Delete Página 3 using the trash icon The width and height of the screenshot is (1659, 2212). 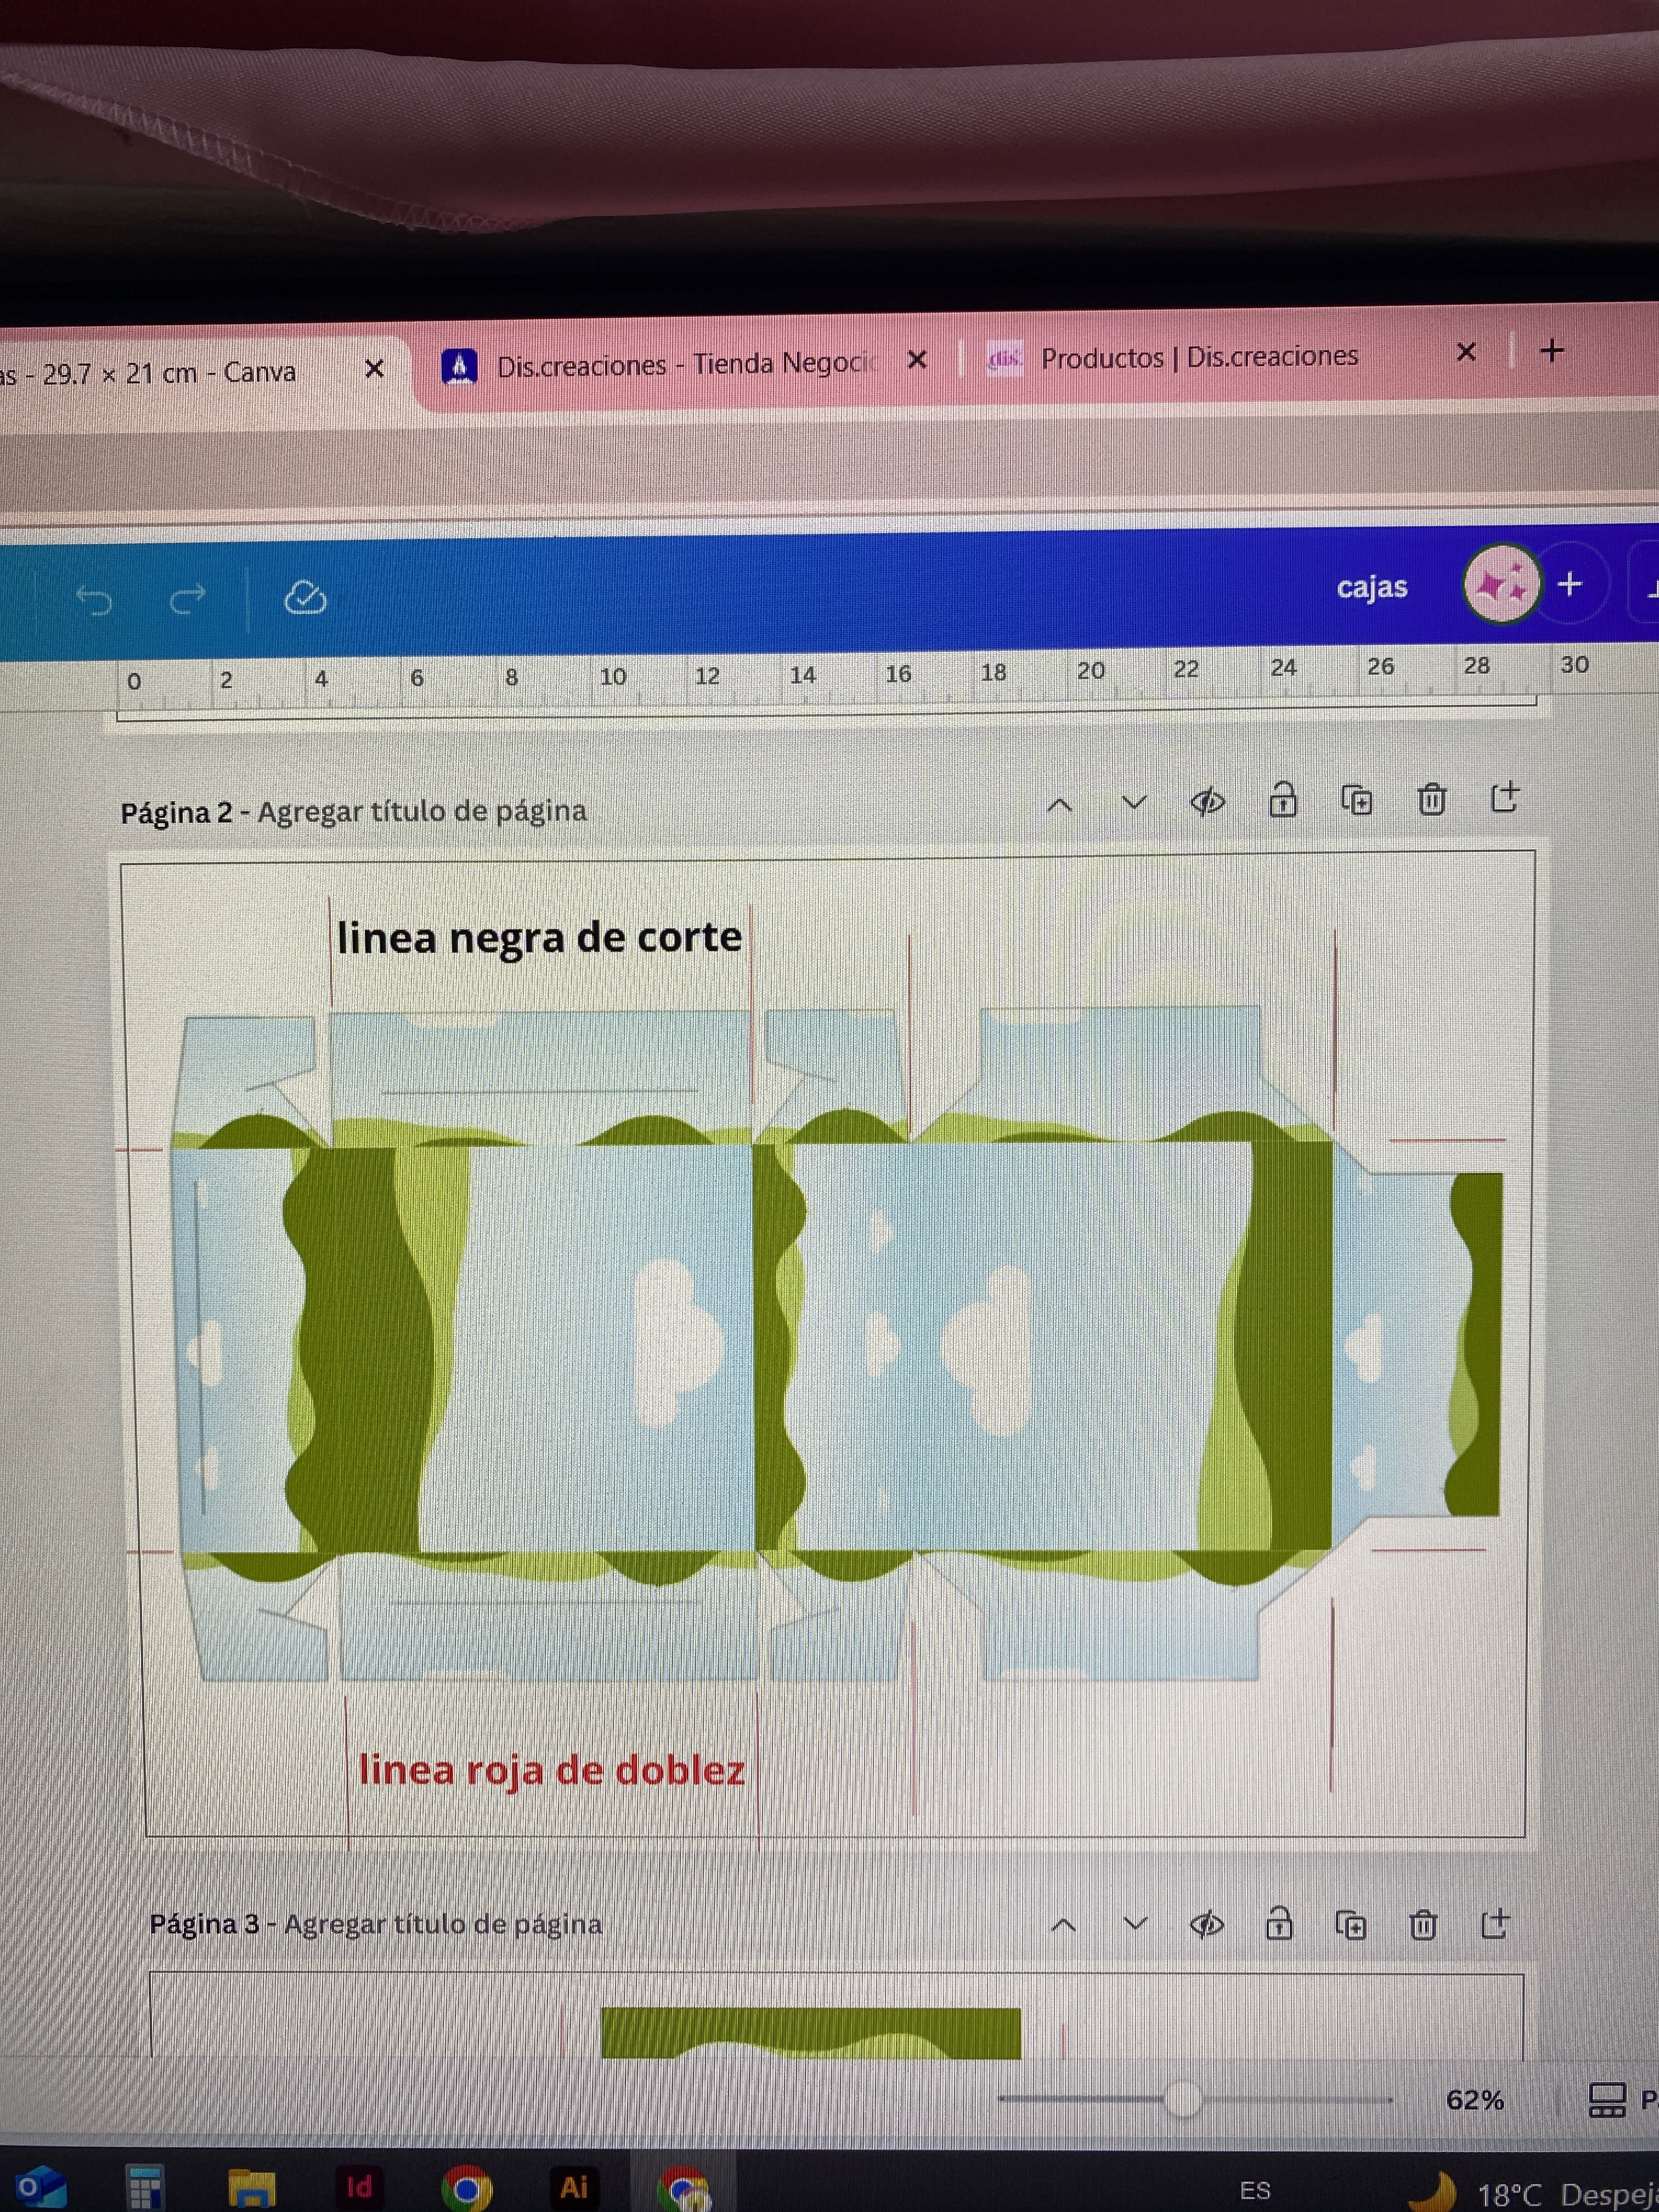pyautogui.click(x=1423, y=1925)
